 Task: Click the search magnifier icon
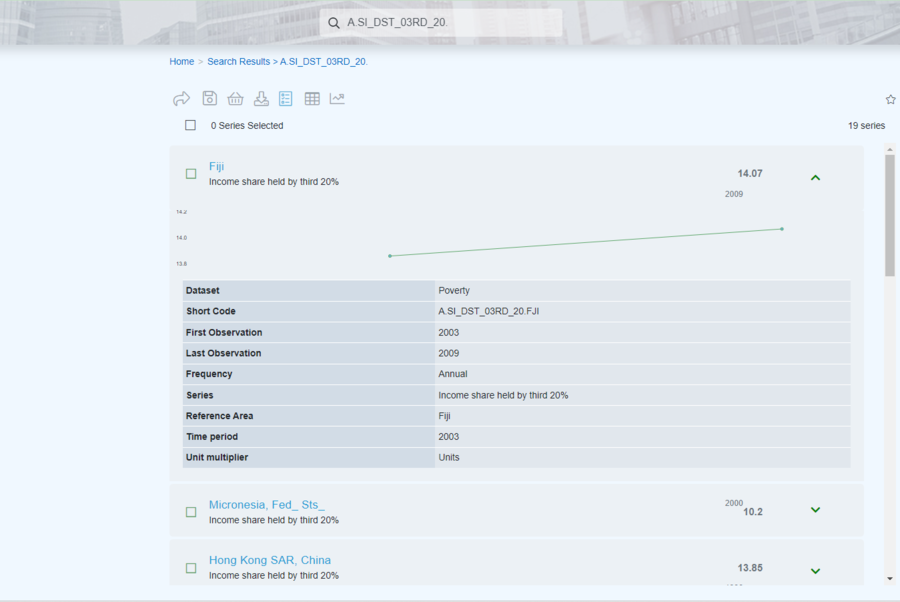(334, 23)
